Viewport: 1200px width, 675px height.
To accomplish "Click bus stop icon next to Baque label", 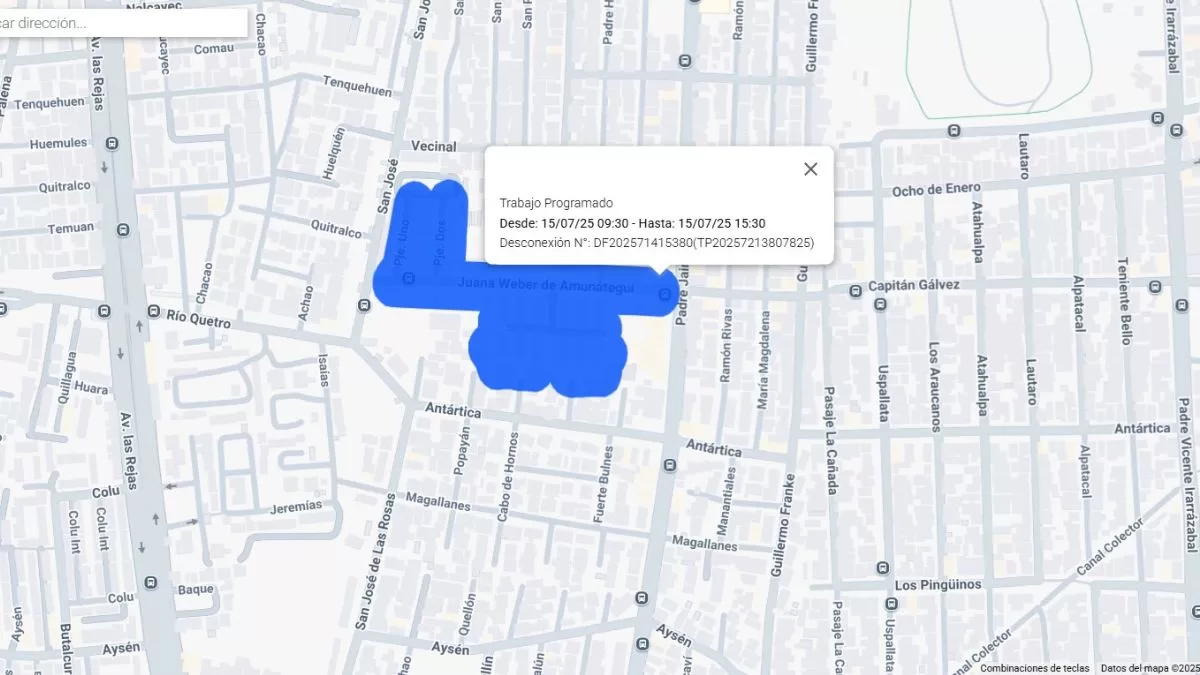I will (150, 582).
